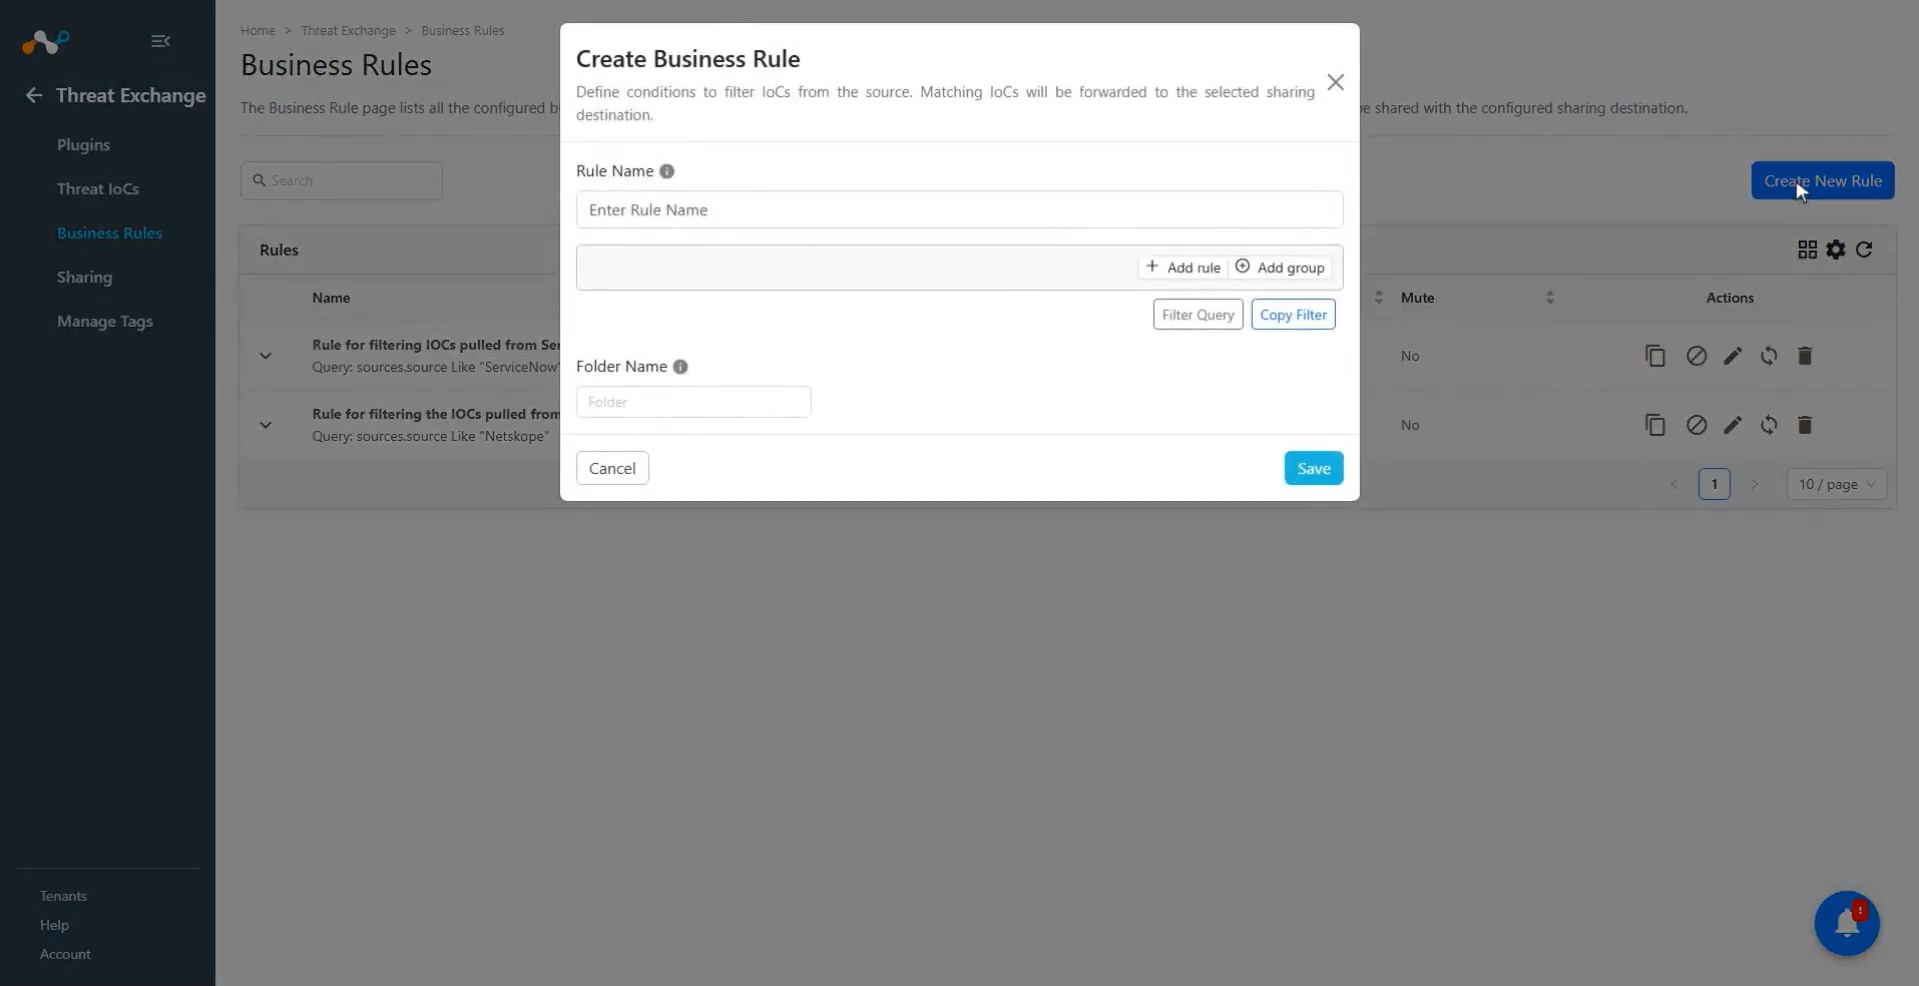Click the Copy Filter button
This screenshot has height=986, width=1919.
1293,315
